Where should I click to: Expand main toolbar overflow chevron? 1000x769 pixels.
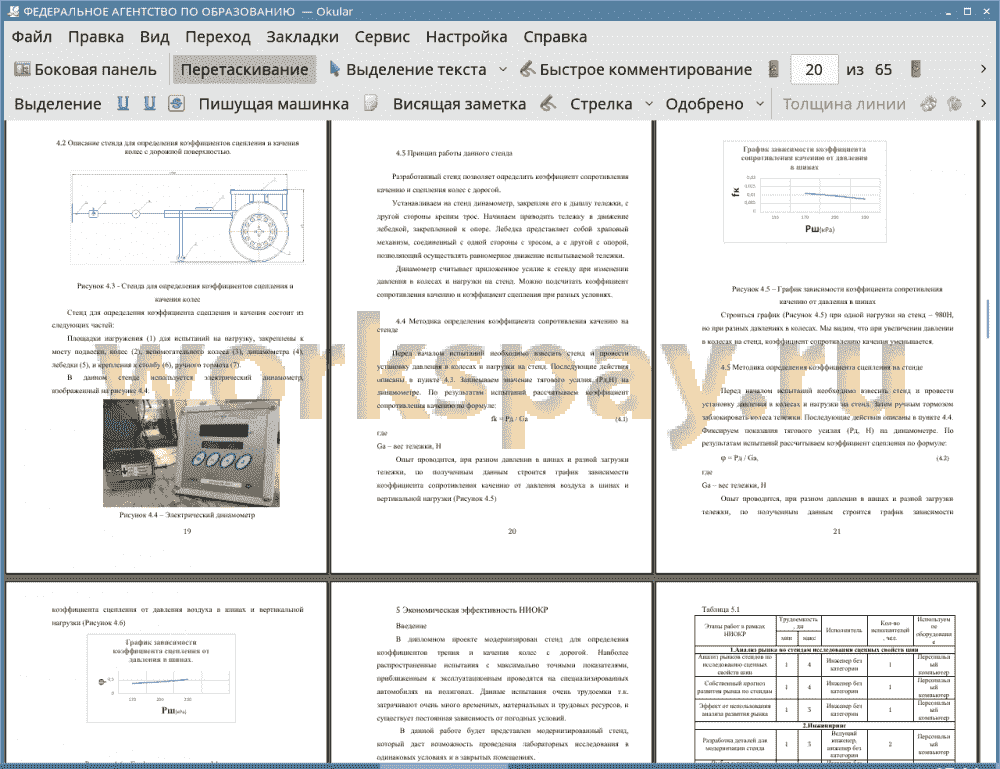coord(983,69)
